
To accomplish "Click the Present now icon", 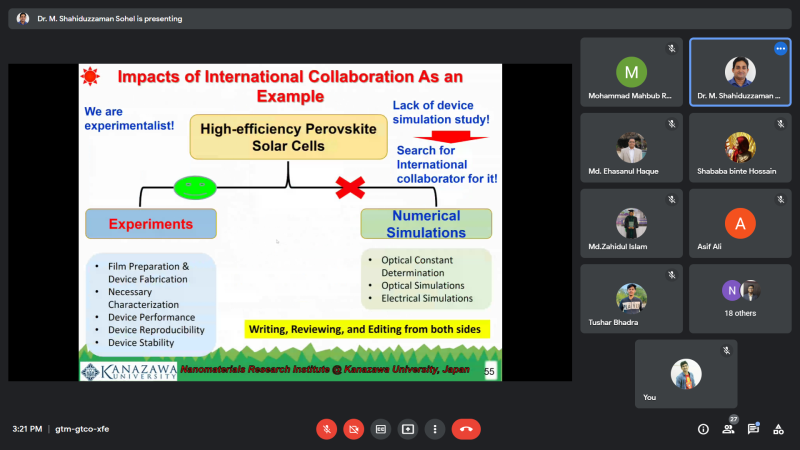I will (408, 429).
